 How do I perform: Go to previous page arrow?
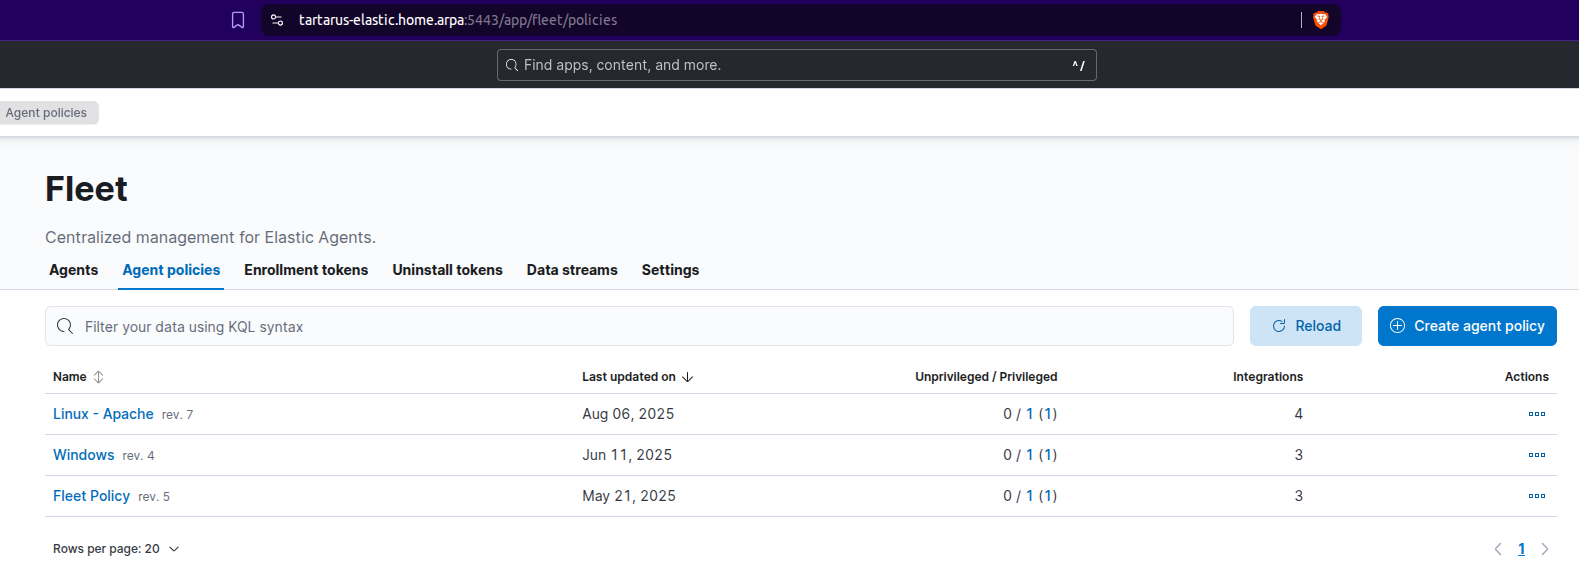[x=1498, y=549]
